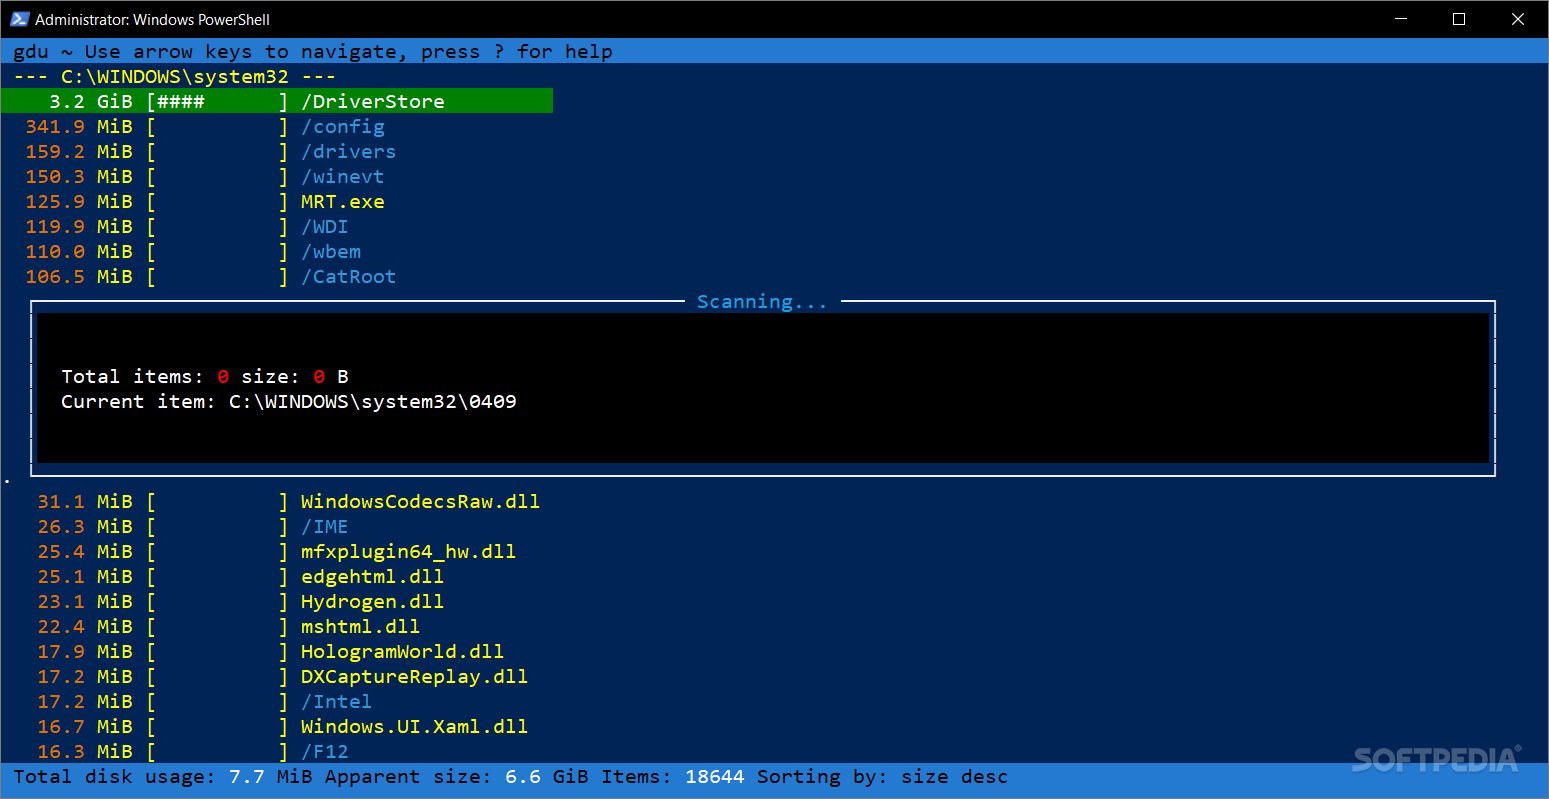The width and height of the screenshot is (1549, 799).
Task: Select the MRT.exe file entry
Action: 343,201
